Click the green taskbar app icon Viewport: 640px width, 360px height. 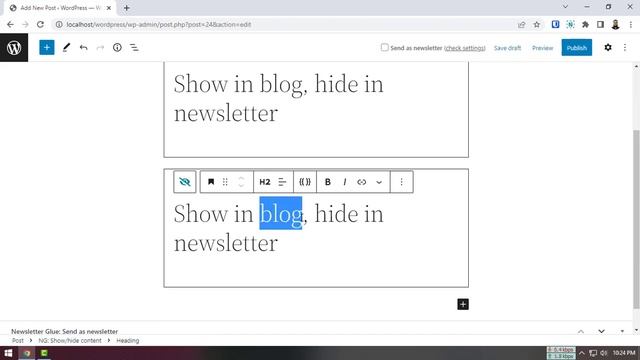[x=44, y=353]
